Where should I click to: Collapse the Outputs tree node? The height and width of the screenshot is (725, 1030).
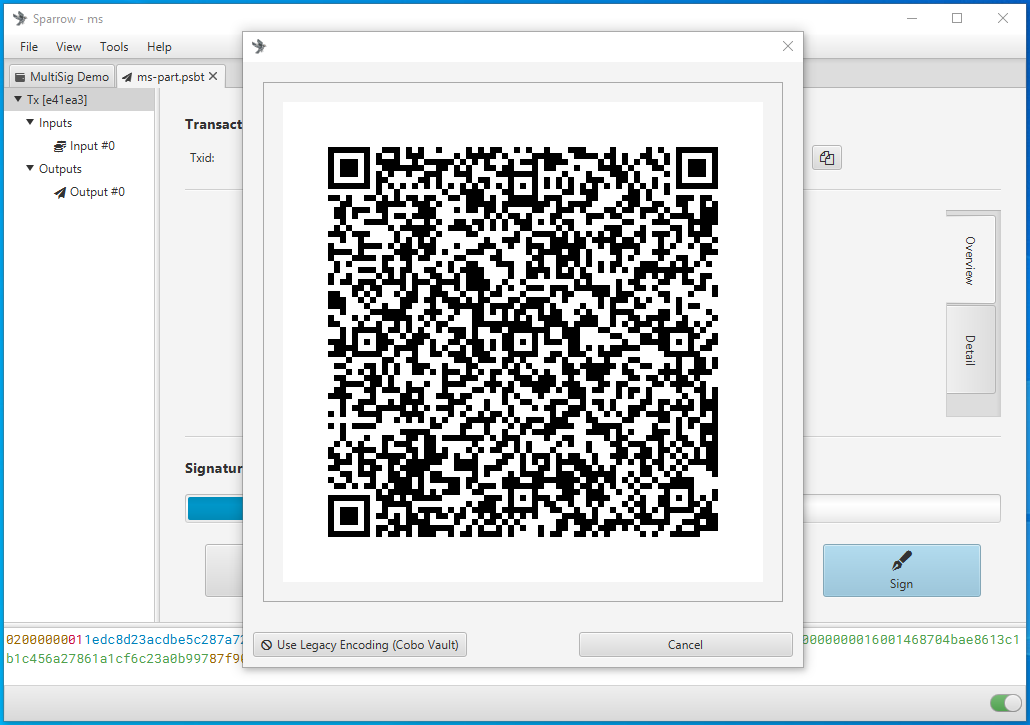(30, 168)
